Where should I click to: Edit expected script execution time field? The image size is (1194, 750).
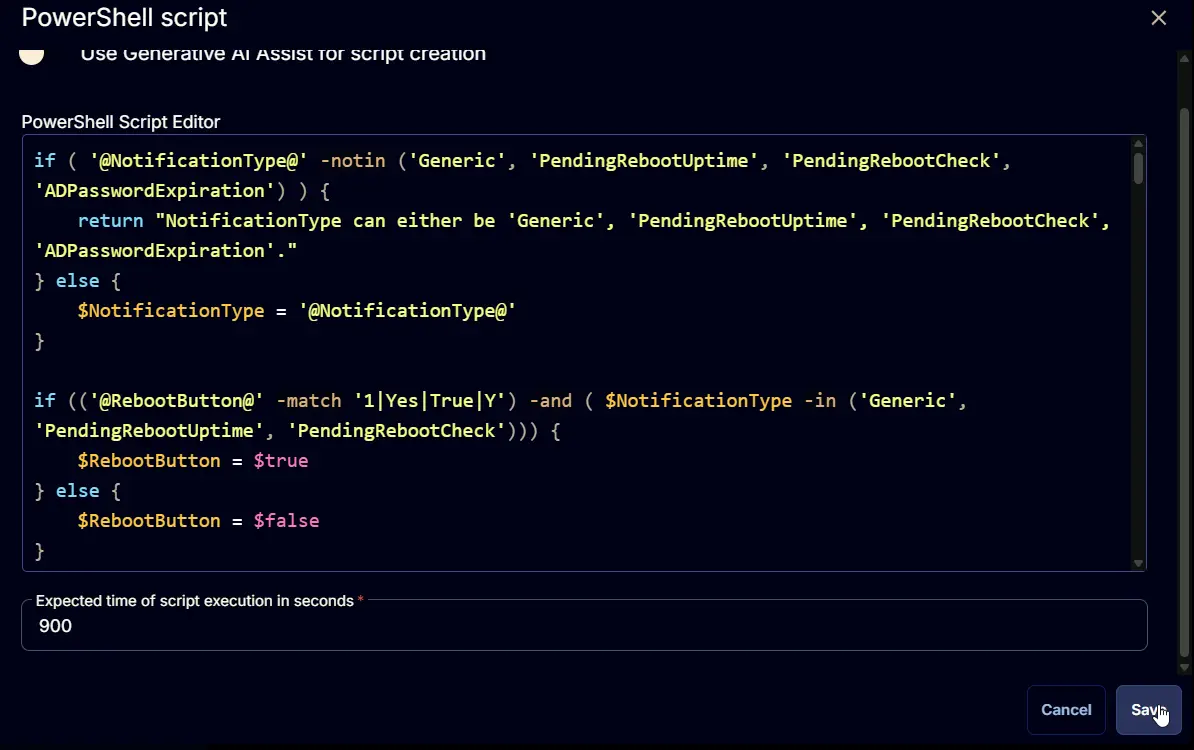click(x=584, y=626)
